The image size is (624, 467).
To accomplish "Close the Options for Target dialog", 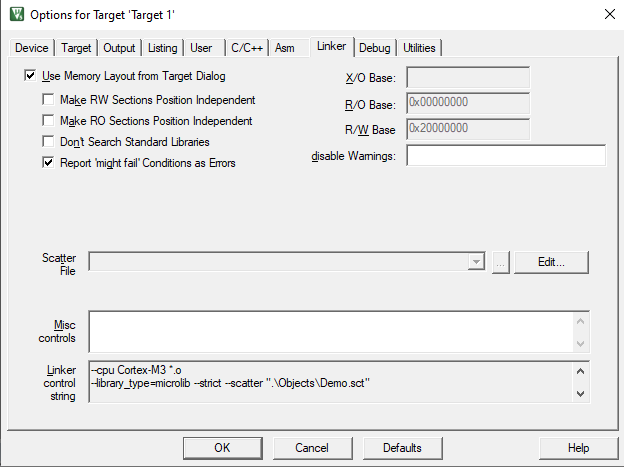I will pos(609,14).
